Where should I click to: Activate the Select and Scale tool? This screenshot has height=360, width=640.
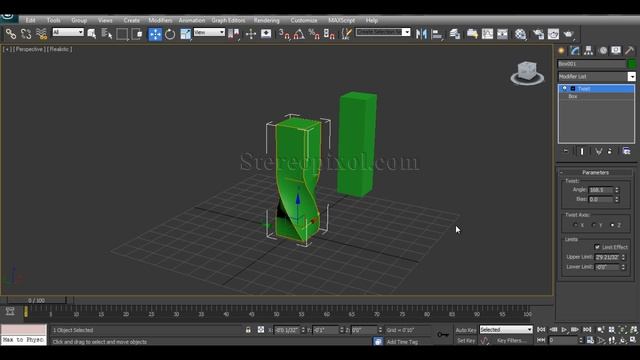(186, 34)
